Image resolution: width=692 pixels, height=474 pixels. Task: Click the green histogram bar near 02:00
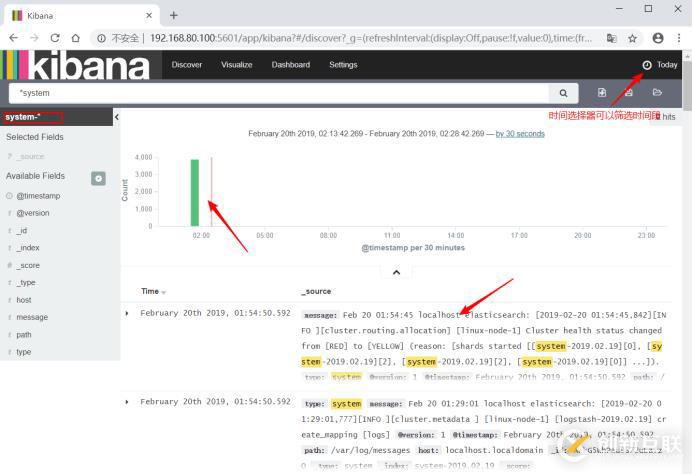[195, 193]
